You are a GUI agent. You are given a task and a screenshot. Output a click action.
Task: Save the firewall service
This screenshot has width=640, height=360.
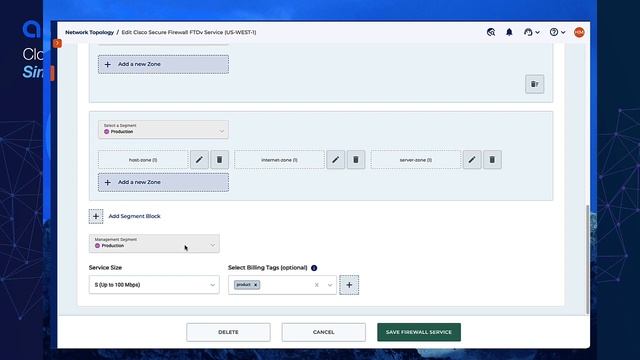[419, 332]
